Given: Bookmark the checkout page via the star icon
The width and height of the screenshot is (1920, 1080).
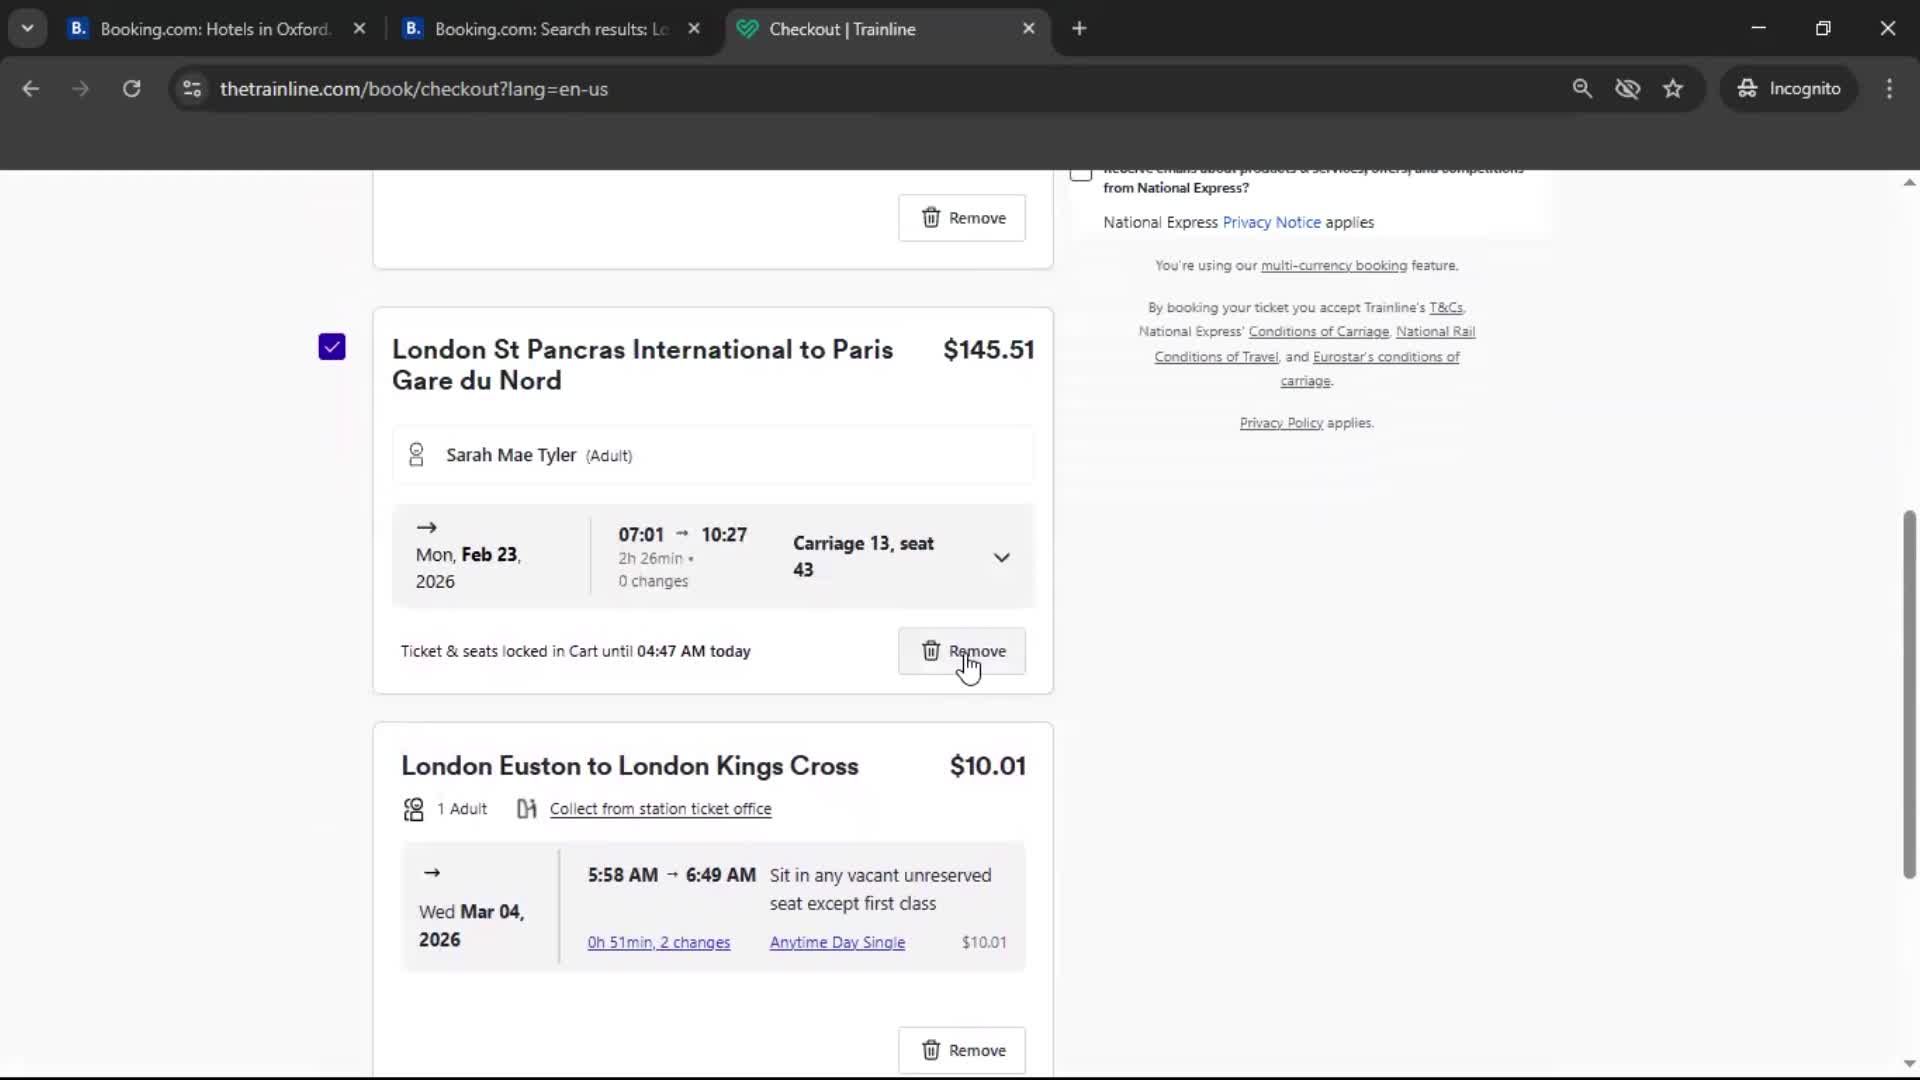Looking at the screenshot, I should coord(1673,88).
